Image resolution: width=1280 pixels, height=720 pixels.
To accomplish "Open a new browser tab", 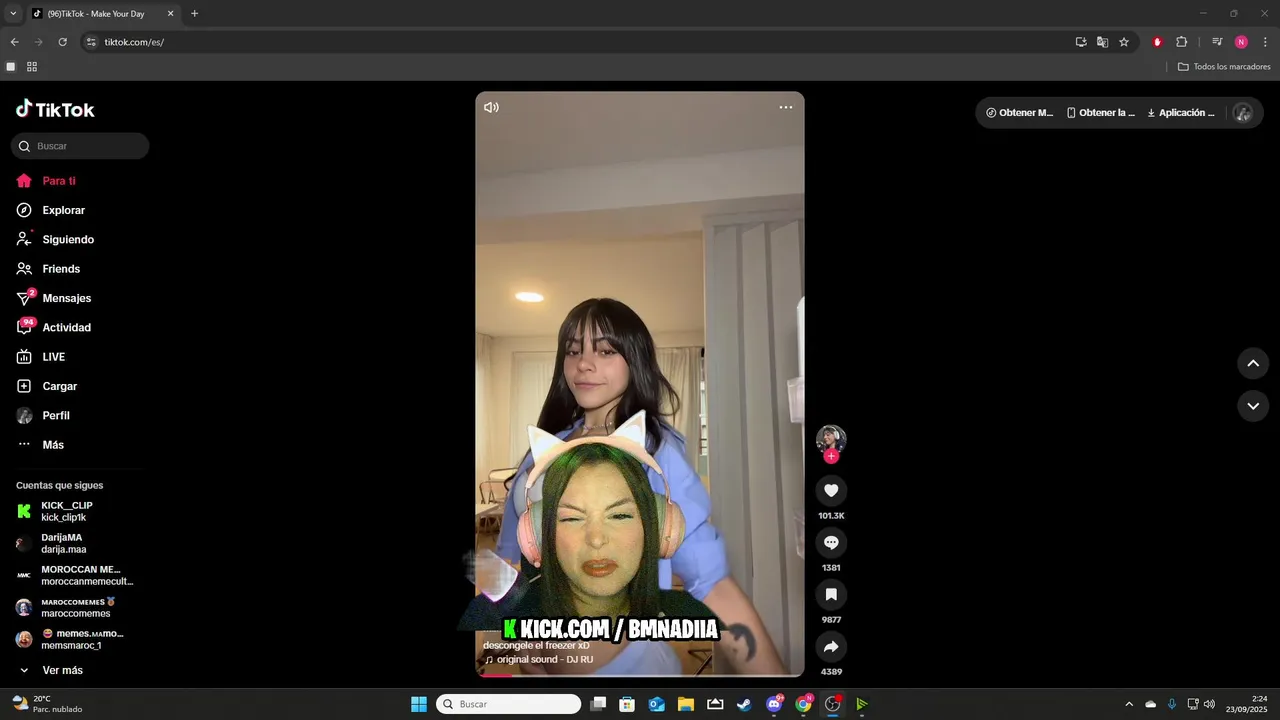I will pyautogui.click(x=194, y=13).
